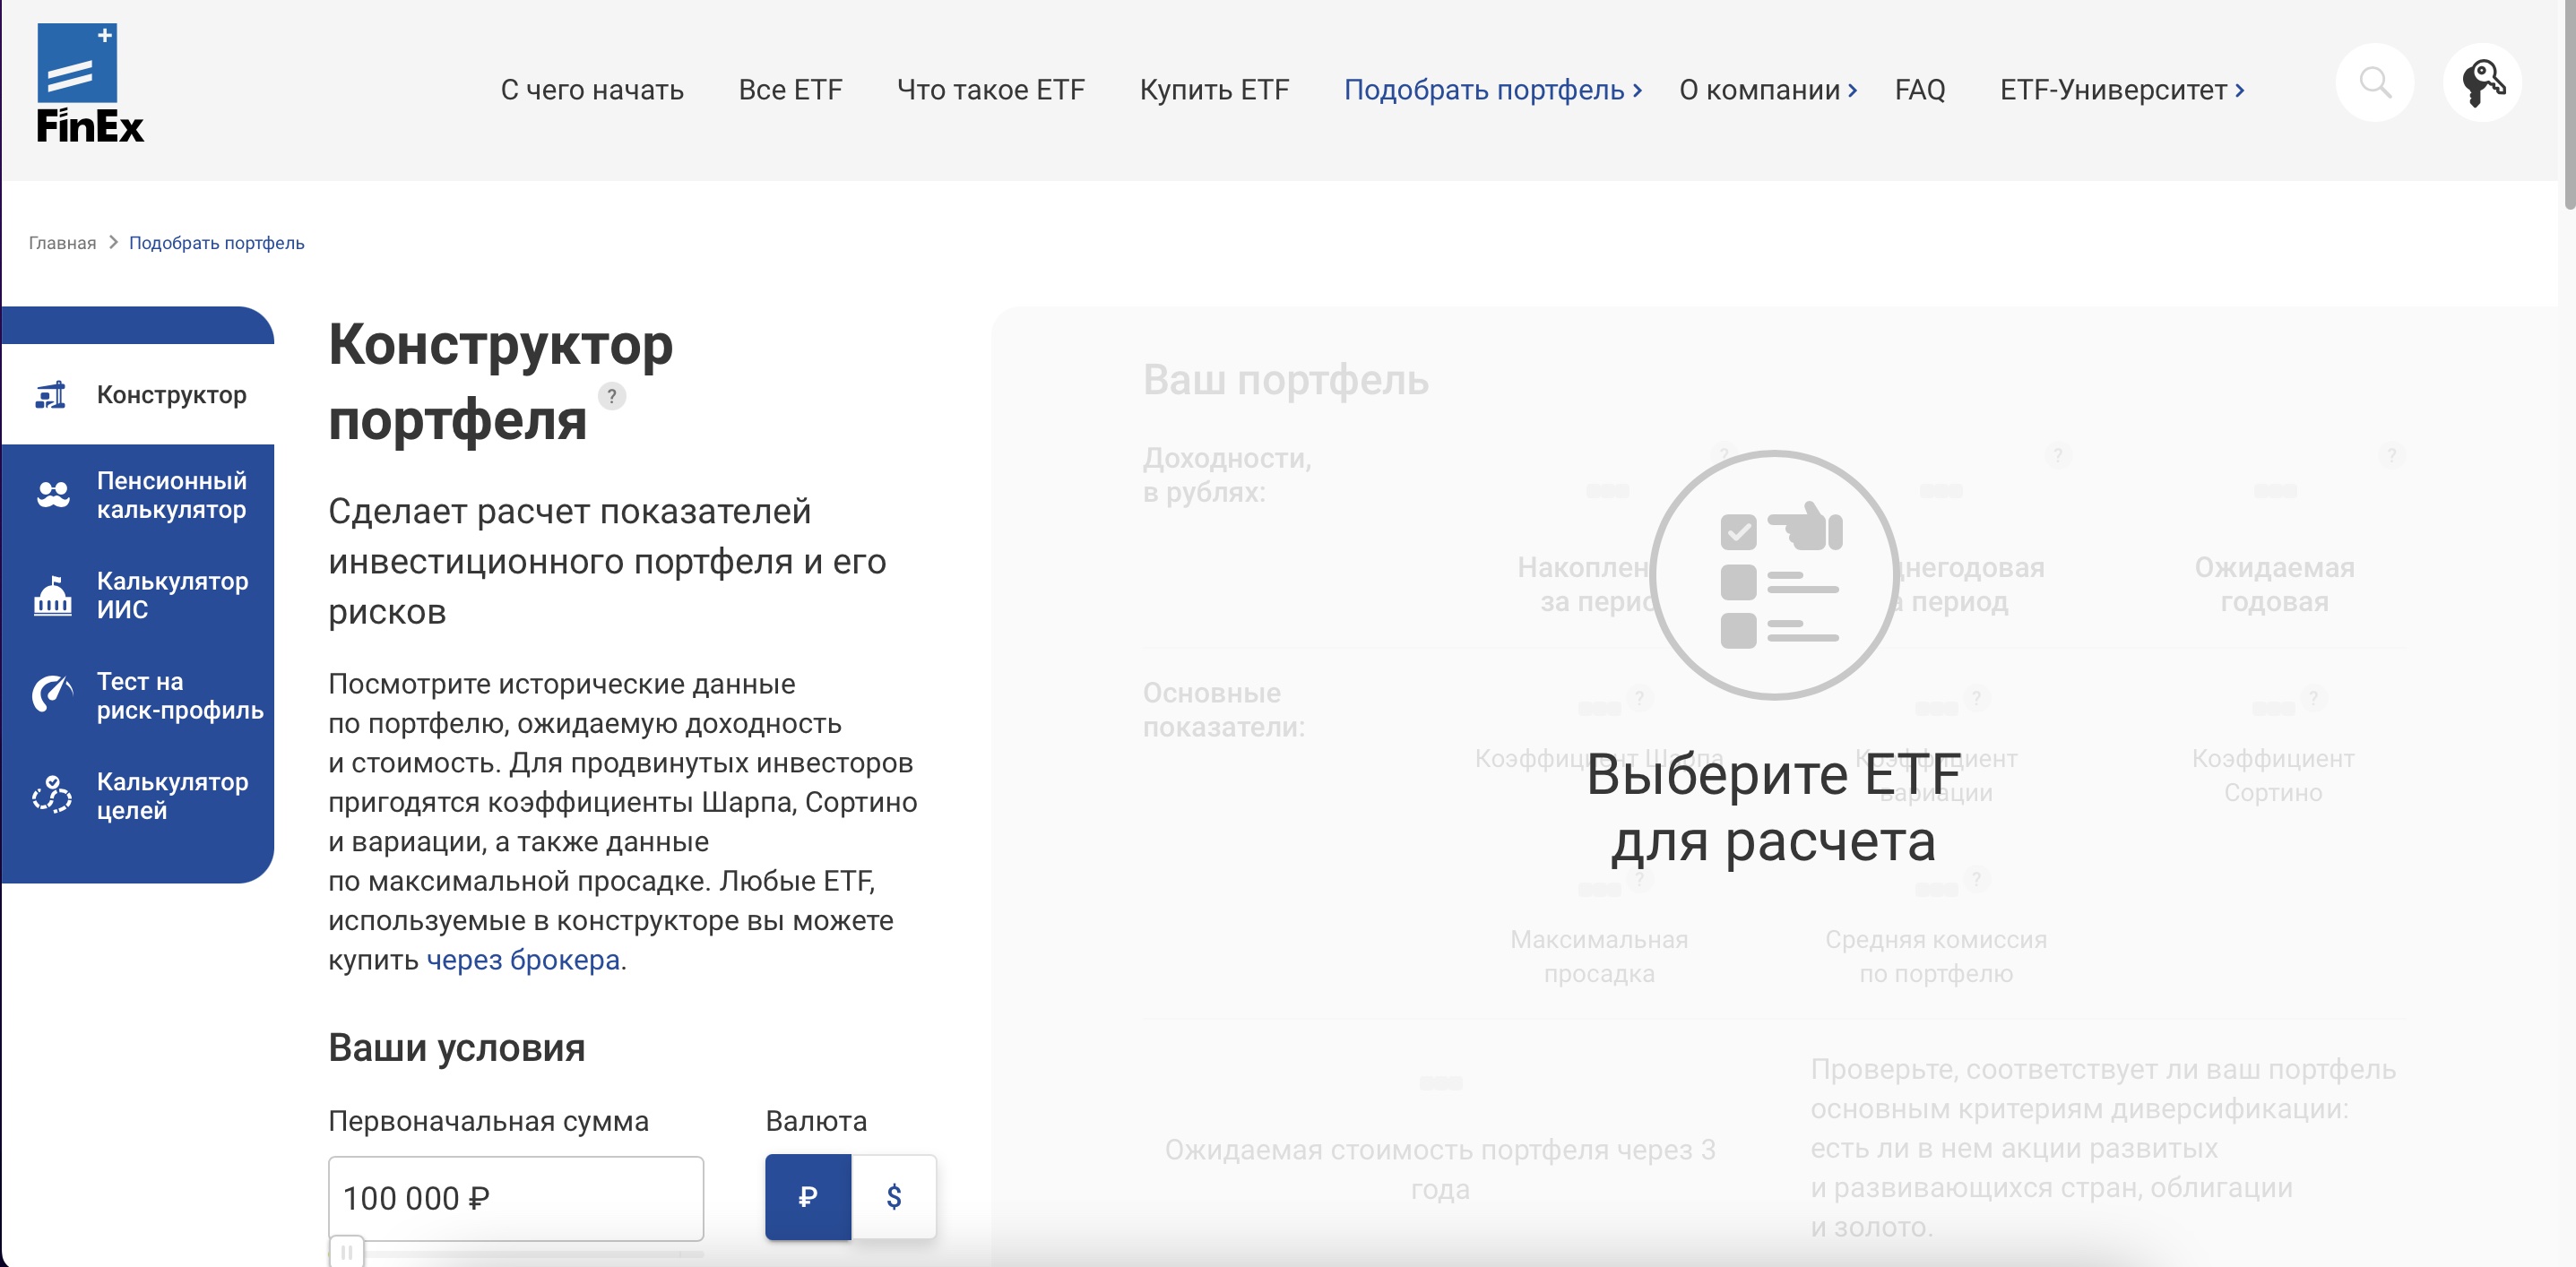The height and width of the screenshot is (1267, 2576).
Task: Follow the через брокера link
Action: tap(523, 960)
